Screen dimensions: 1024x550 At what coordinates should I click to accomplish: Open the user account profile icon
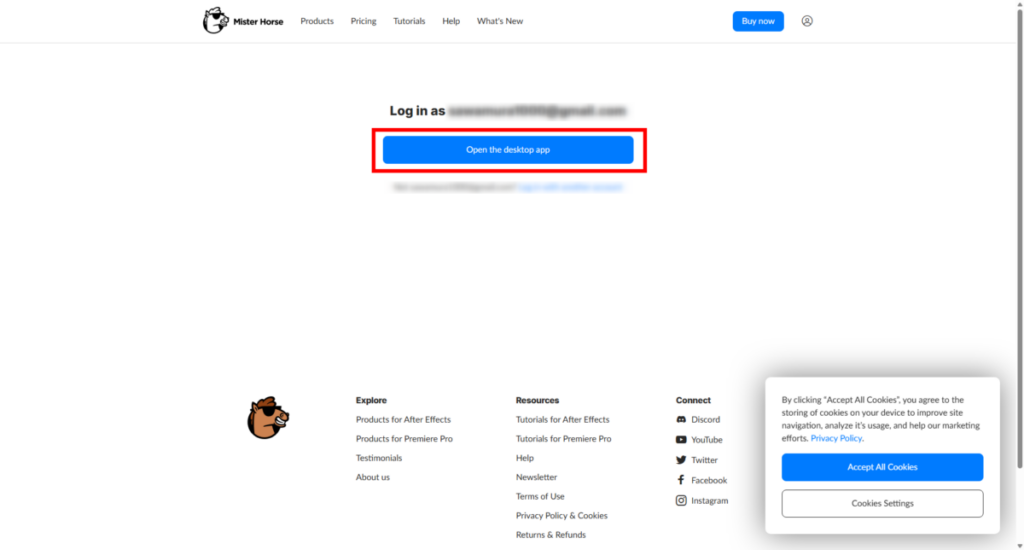(807, 21)
